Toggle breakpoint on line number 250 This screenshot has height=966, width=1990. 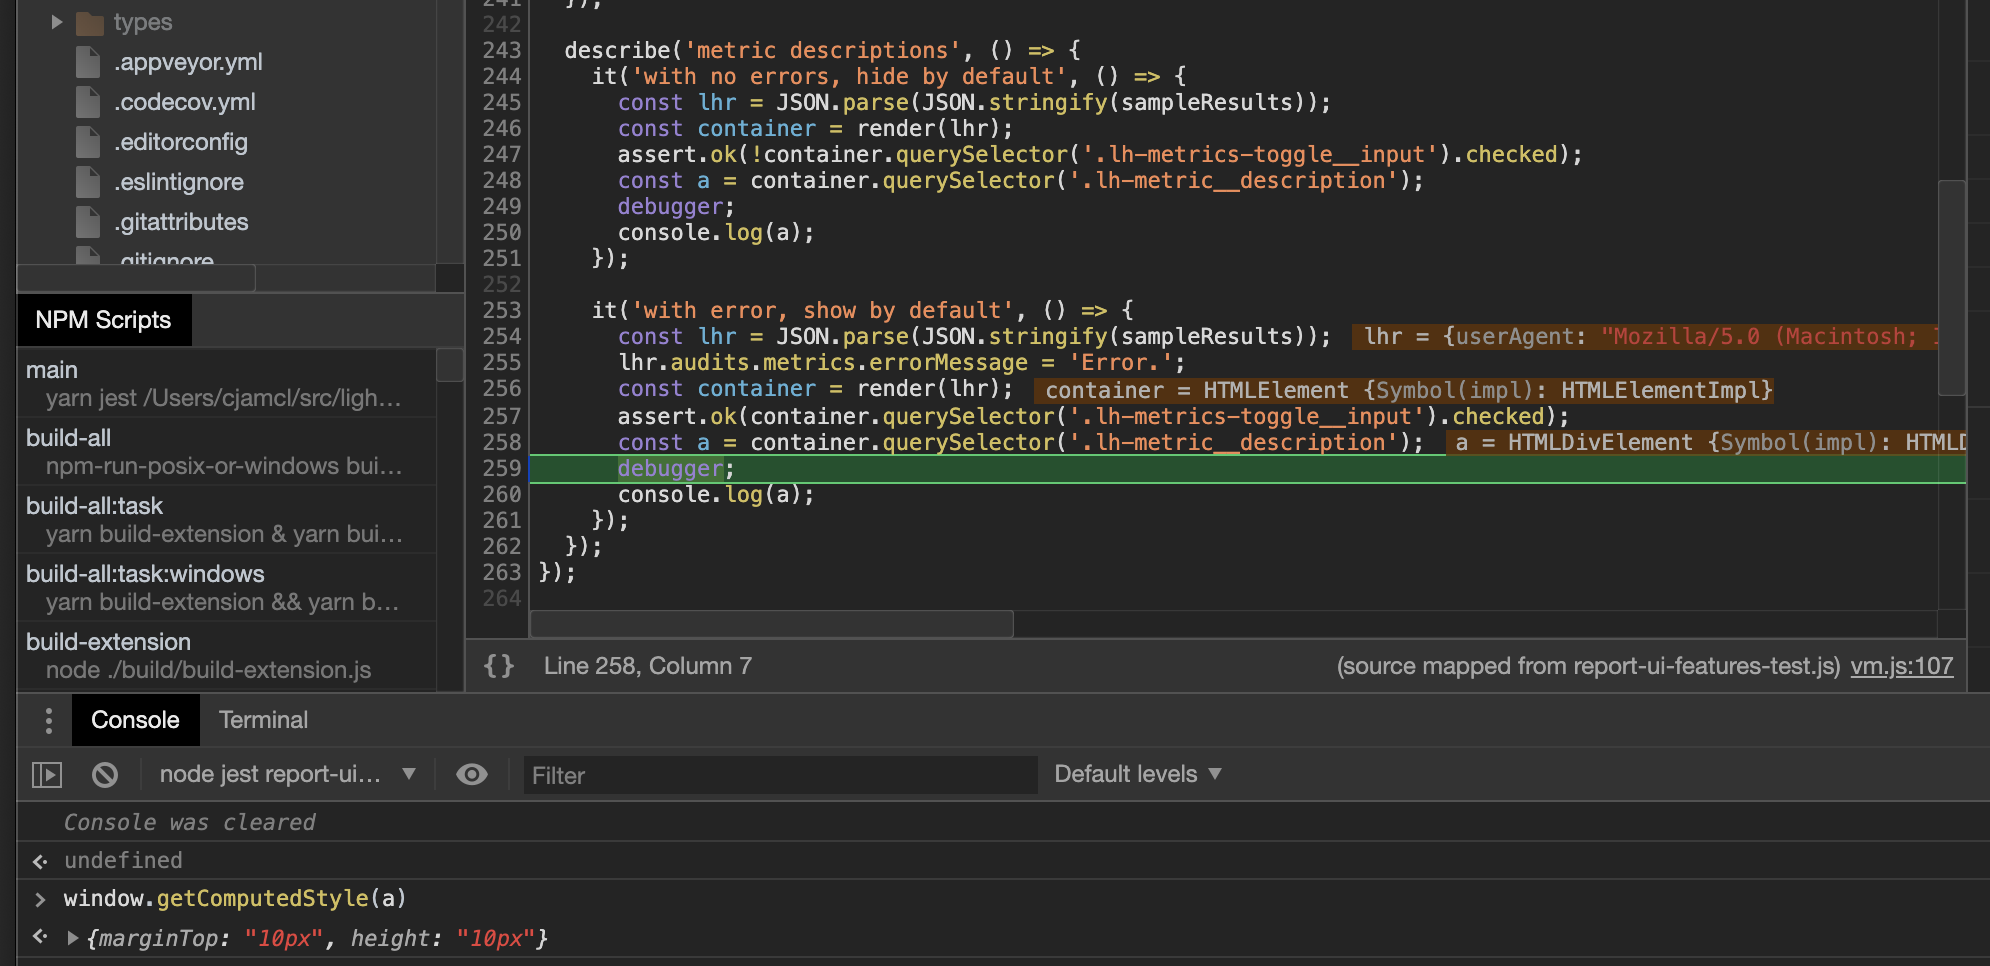(x=501, y=233)
